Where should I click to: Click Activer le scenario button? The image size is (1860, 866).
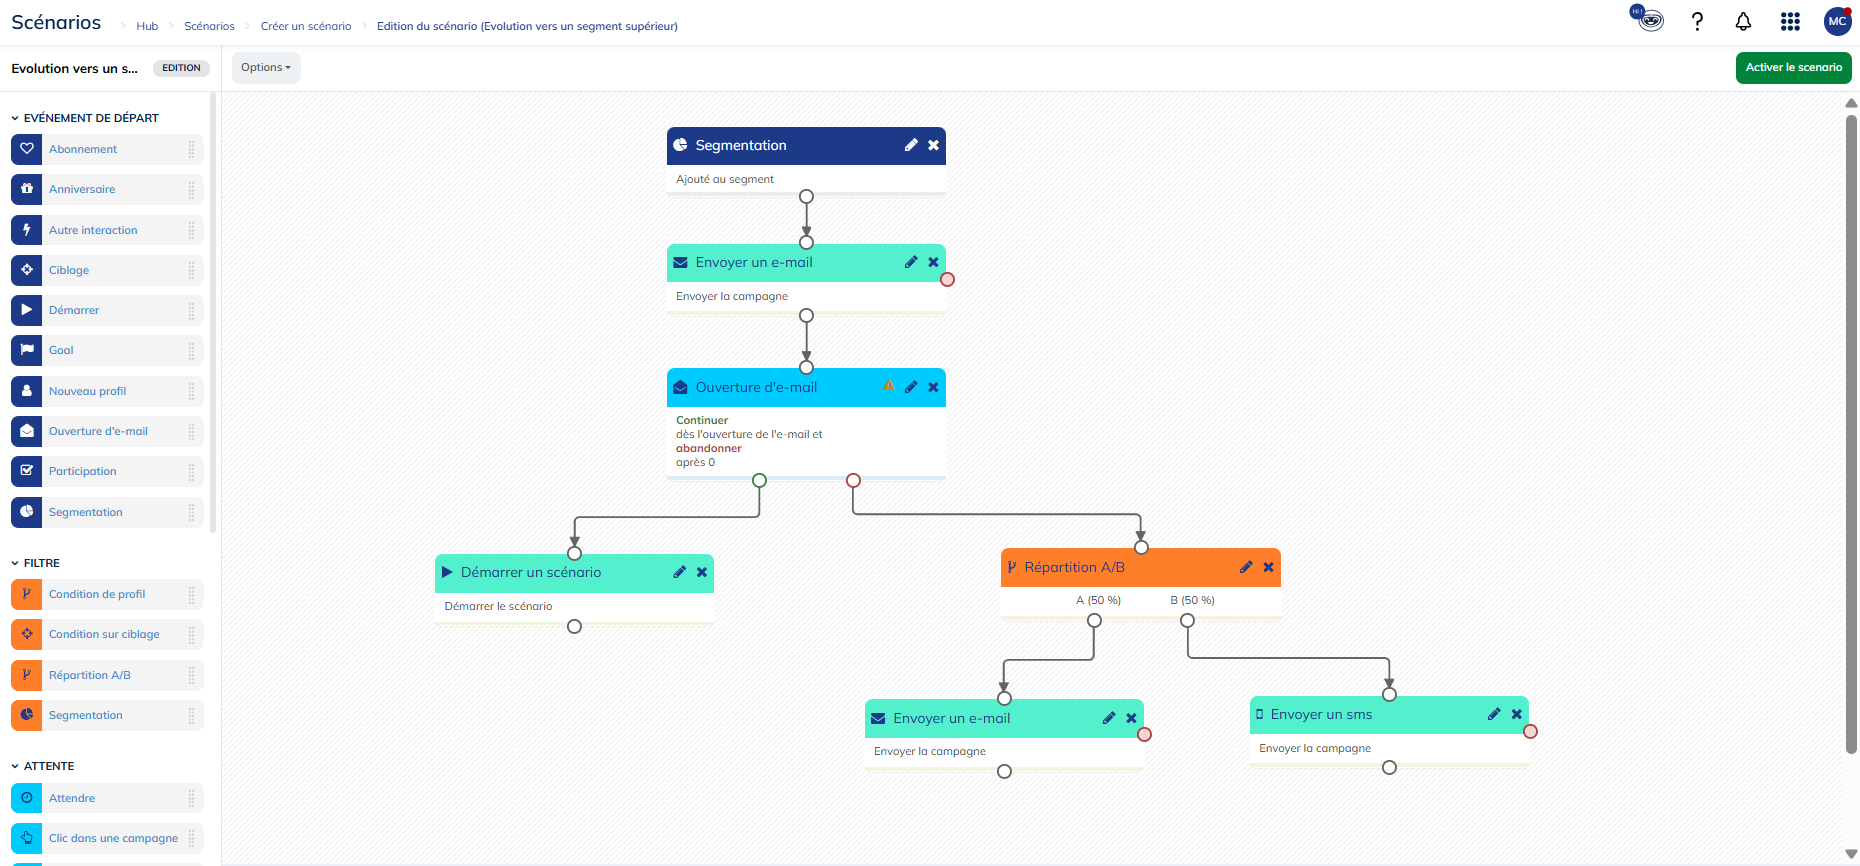1793,68
